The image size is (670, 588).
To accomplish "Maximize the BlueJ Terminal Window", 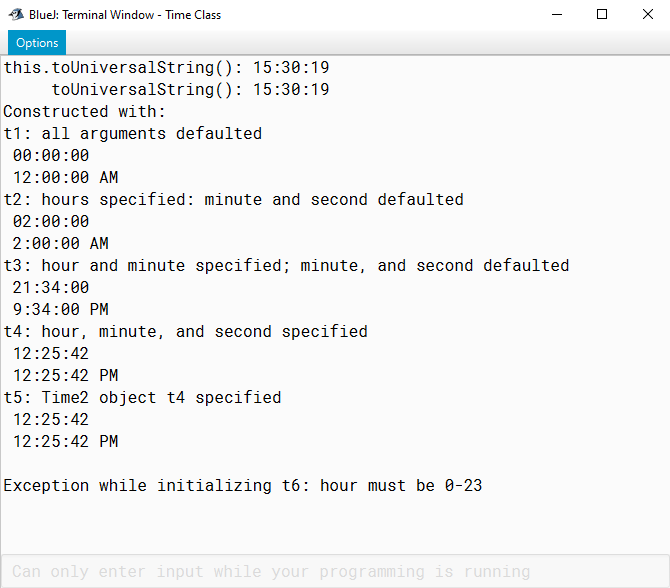I will point(602,15).
